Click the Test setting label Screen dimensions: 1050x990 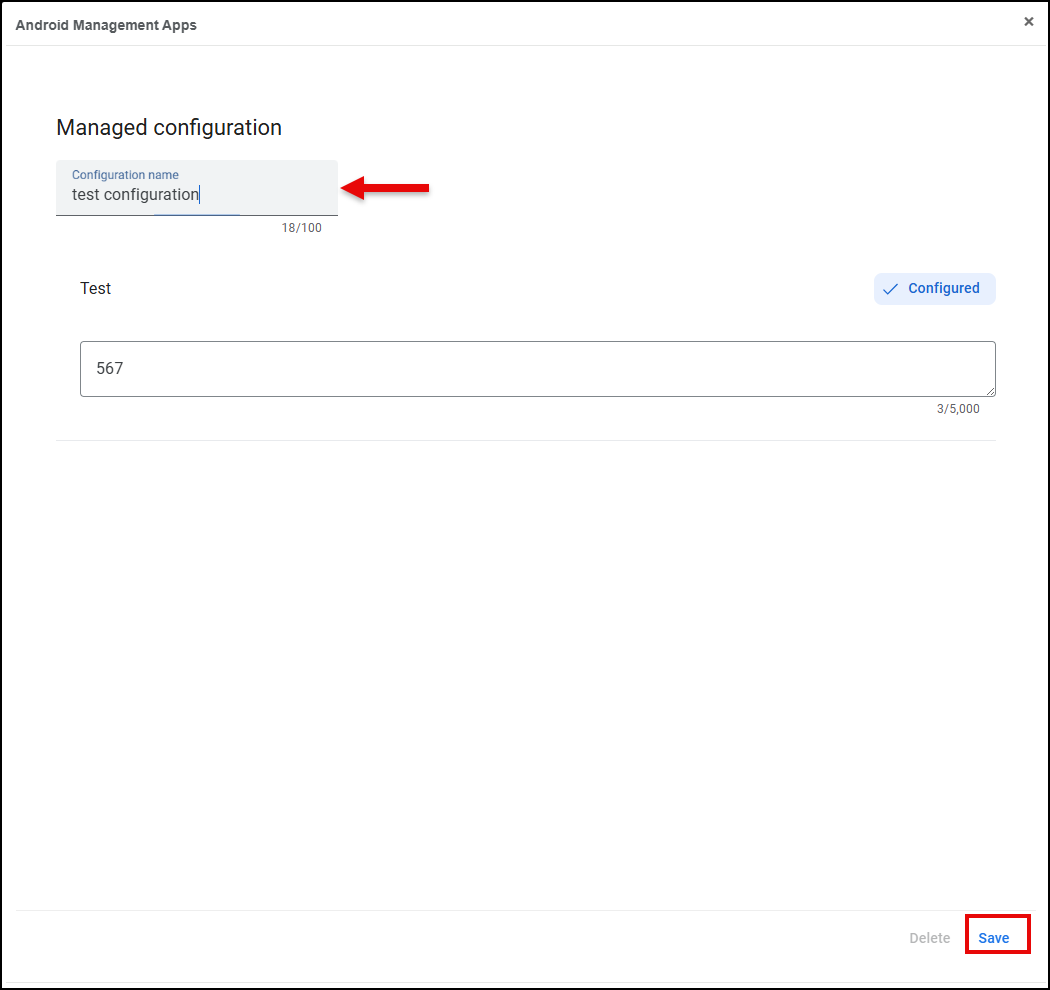click(96, 289)
